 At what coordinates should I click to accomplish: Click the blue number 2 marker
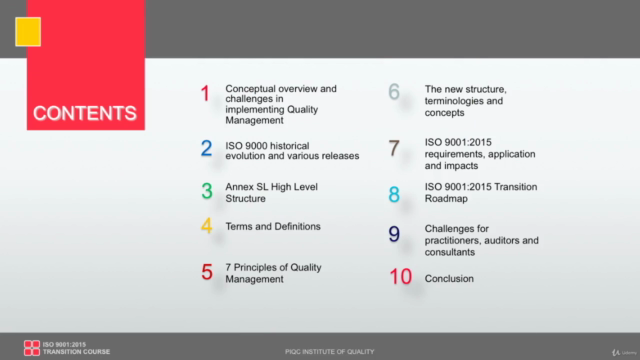coord(207,149)
